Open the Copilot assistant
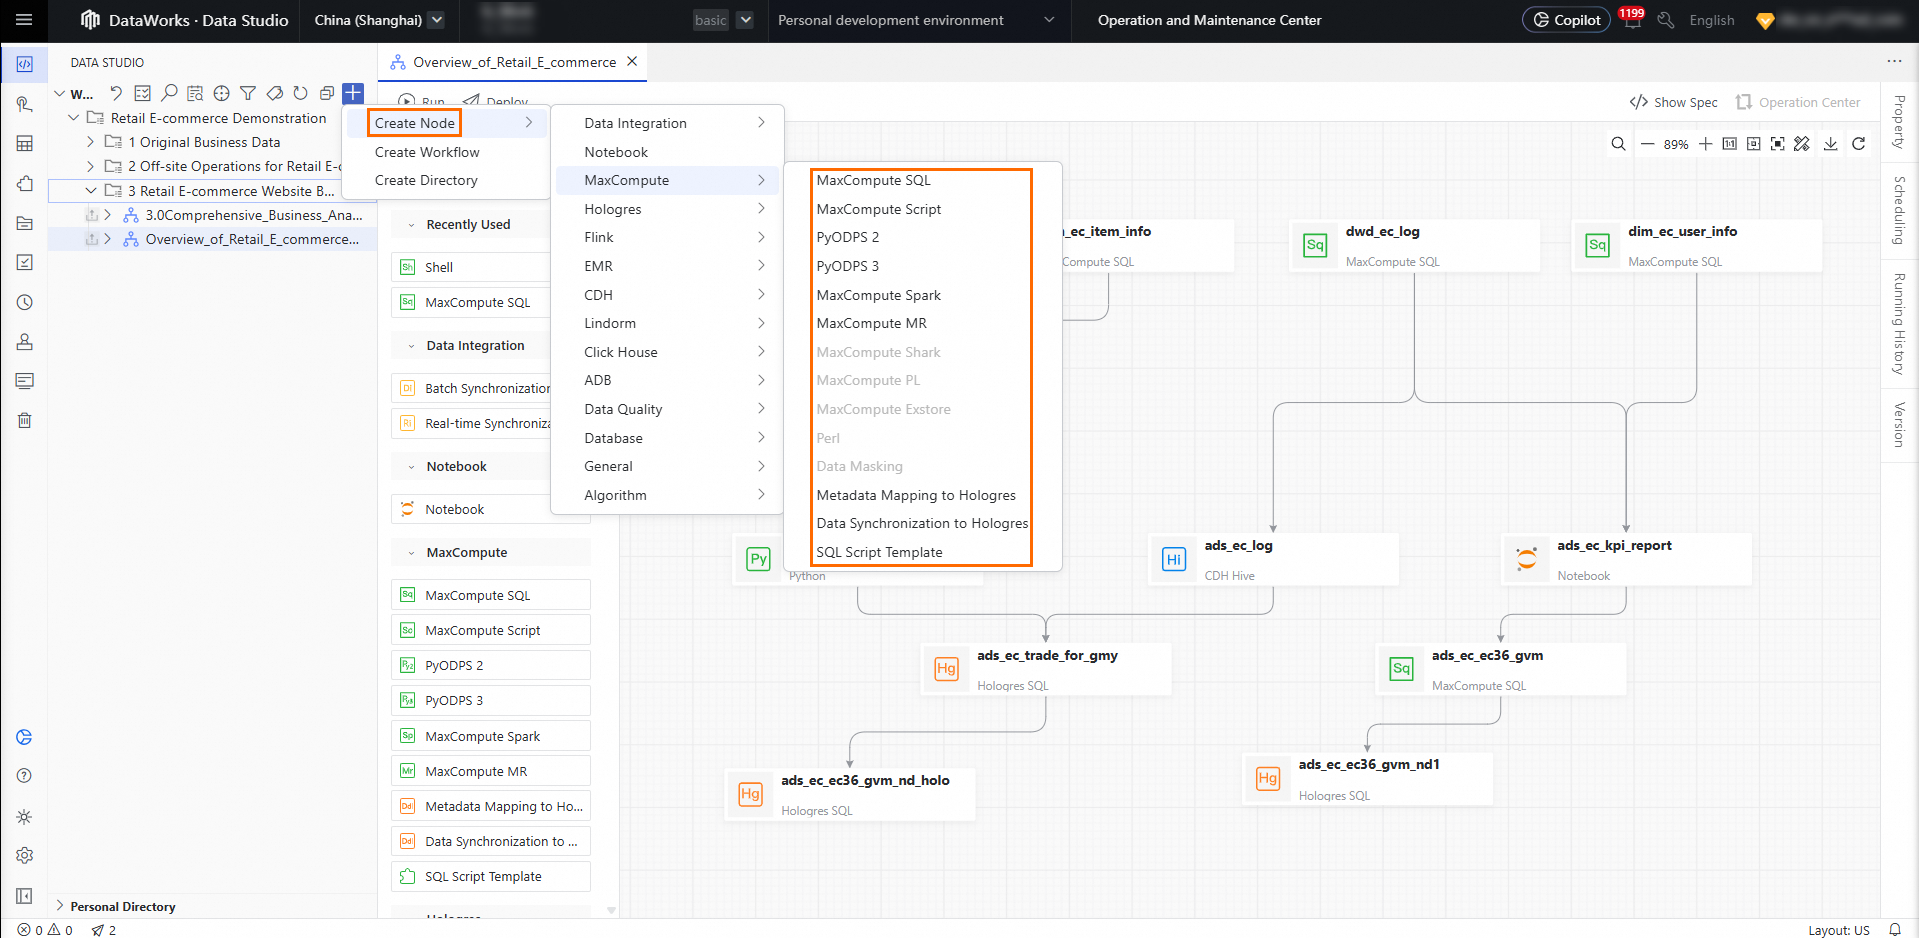1919x938 pixels. coord(1566,20)
